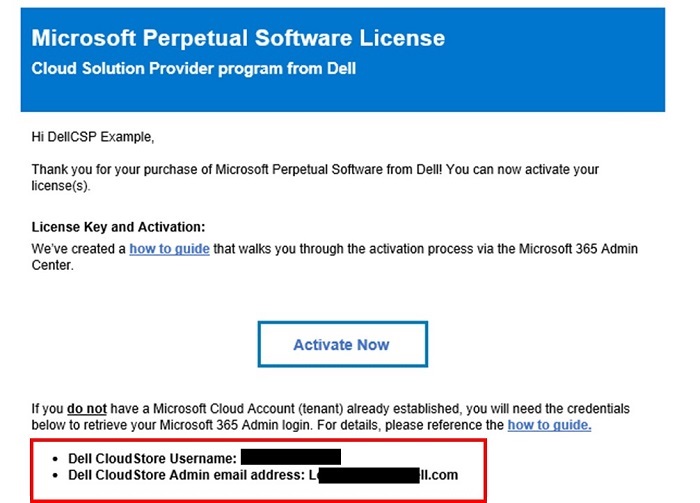Click the Activate Now button
Screen dimensions: 700x503
342,344
